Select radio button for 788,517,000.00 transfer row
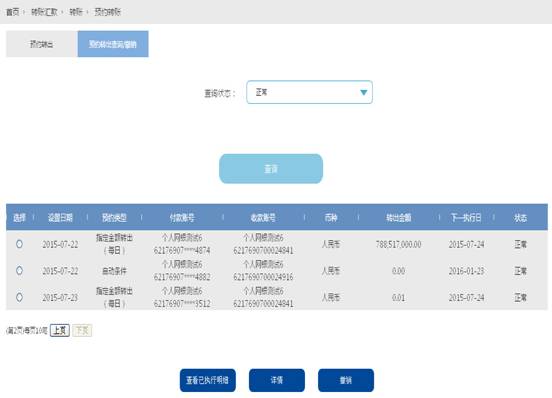 click(19, 244)
